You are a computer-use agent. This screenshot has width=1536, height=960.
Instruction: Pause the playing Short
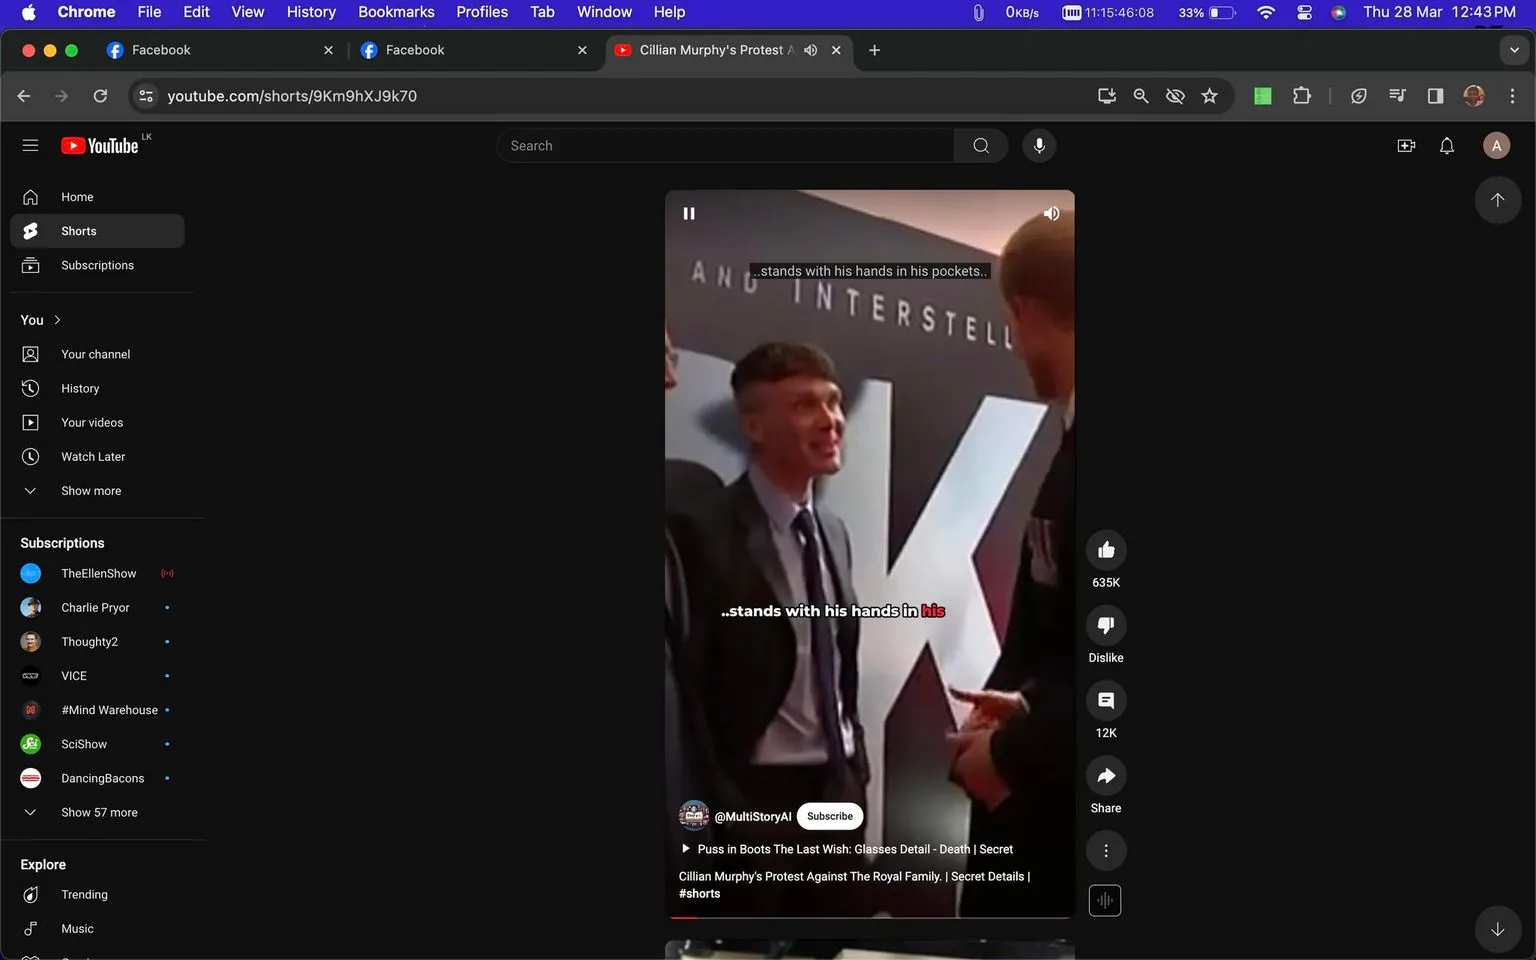(x=689, y=213)
